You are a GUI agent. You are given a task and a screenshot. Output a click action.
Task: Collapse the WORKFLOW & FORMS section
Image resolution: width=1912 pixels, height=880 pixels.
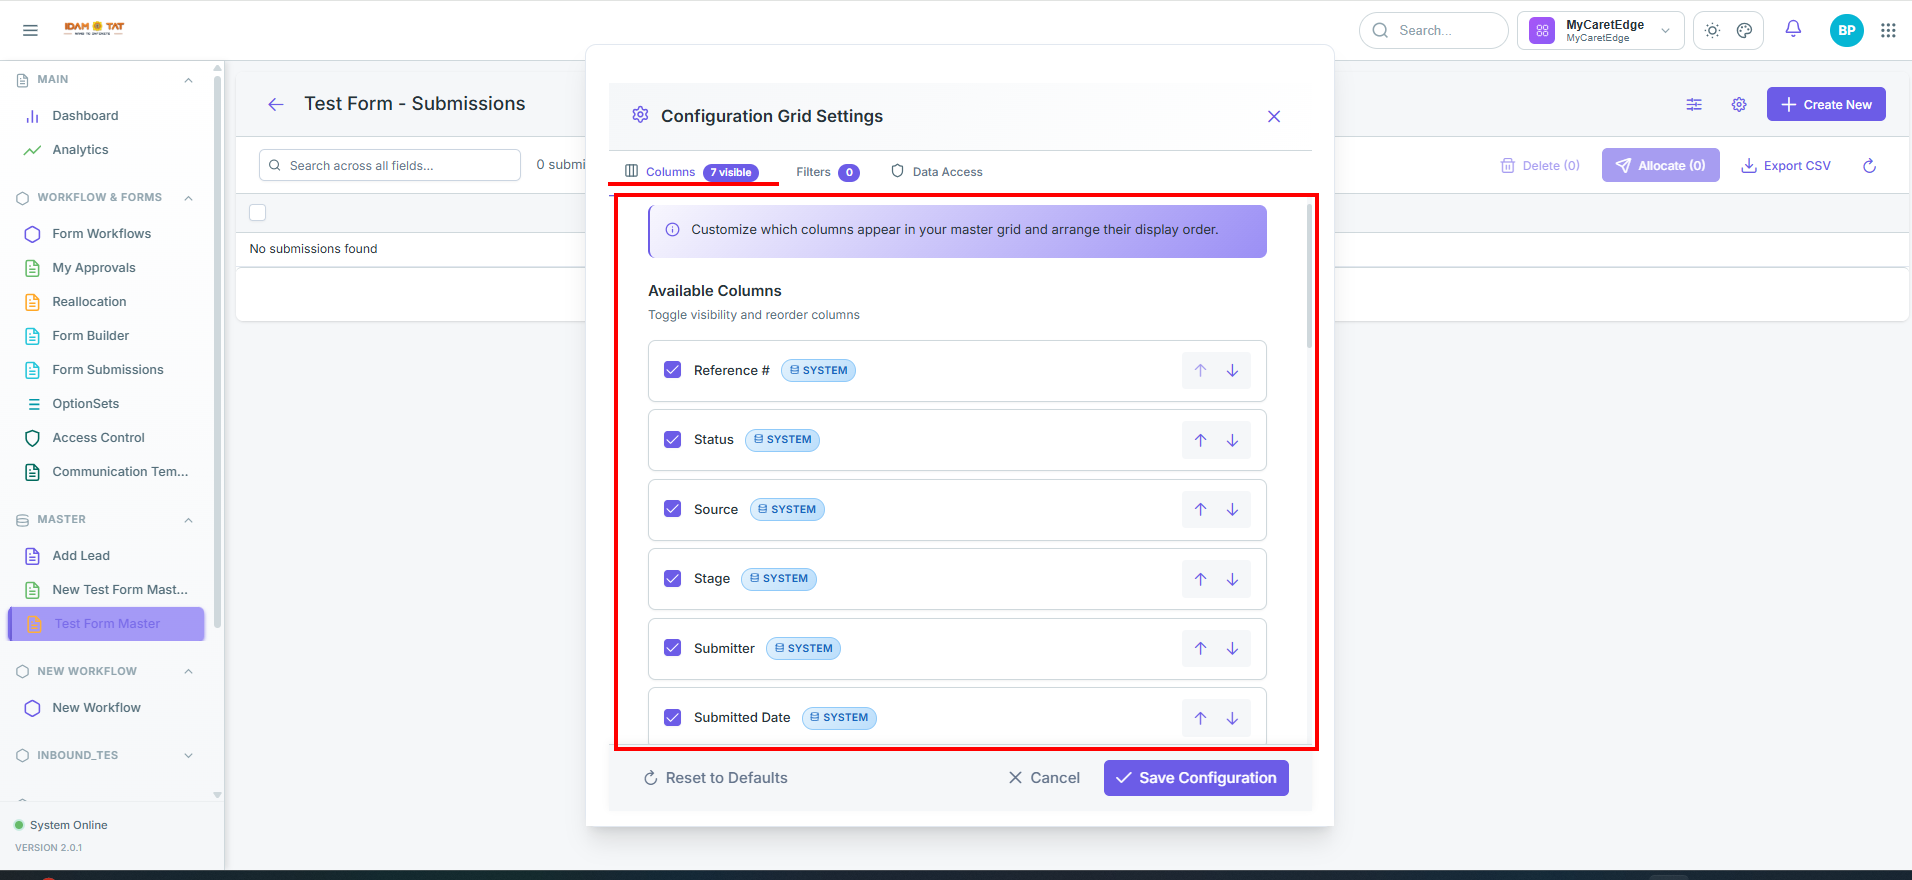(188, 198)
